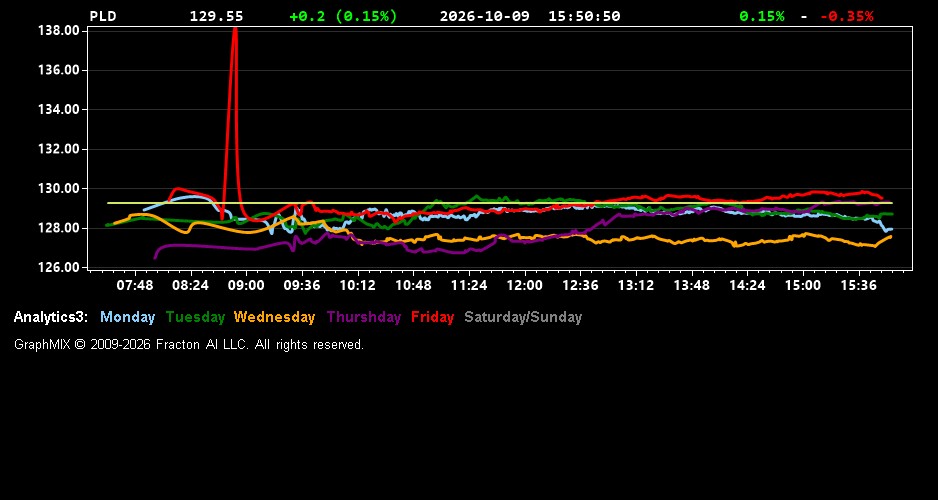
Task: Toggle the Monday series legend
Action: [x=127, y=318]
